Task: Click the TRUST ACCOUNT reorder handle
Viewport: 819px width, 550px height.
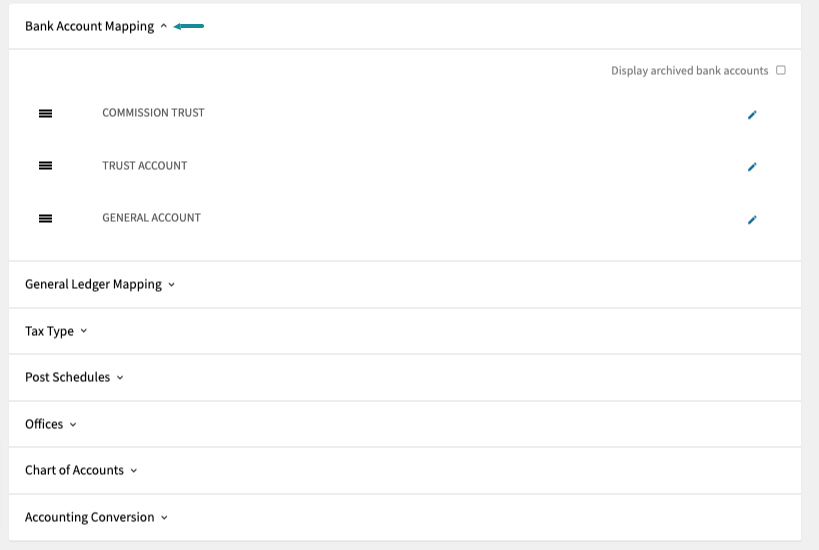Action: tap(45, 166)
